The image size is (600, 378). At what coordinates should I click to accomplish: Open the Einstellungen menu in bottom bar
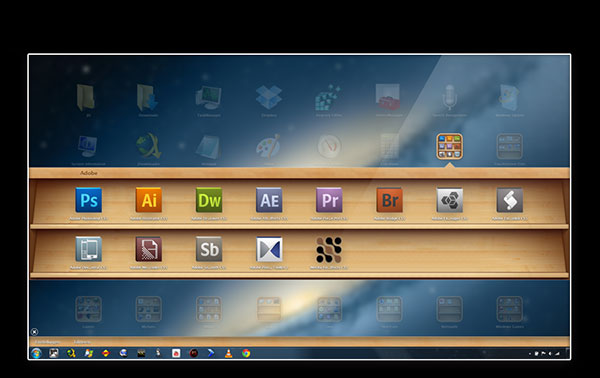[47, 342]
